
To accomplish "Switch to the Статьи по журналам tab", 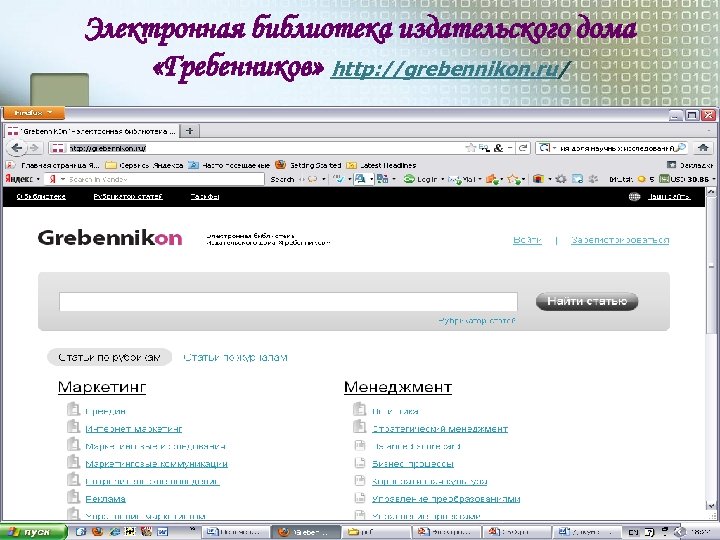I will click(235, 357).
